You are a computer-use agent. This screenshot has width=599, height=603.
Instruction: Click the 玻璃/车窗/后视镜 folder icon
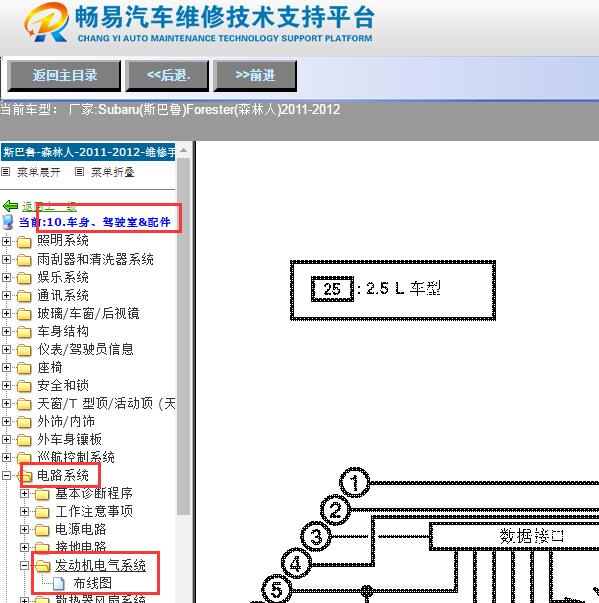coord(24,314)
